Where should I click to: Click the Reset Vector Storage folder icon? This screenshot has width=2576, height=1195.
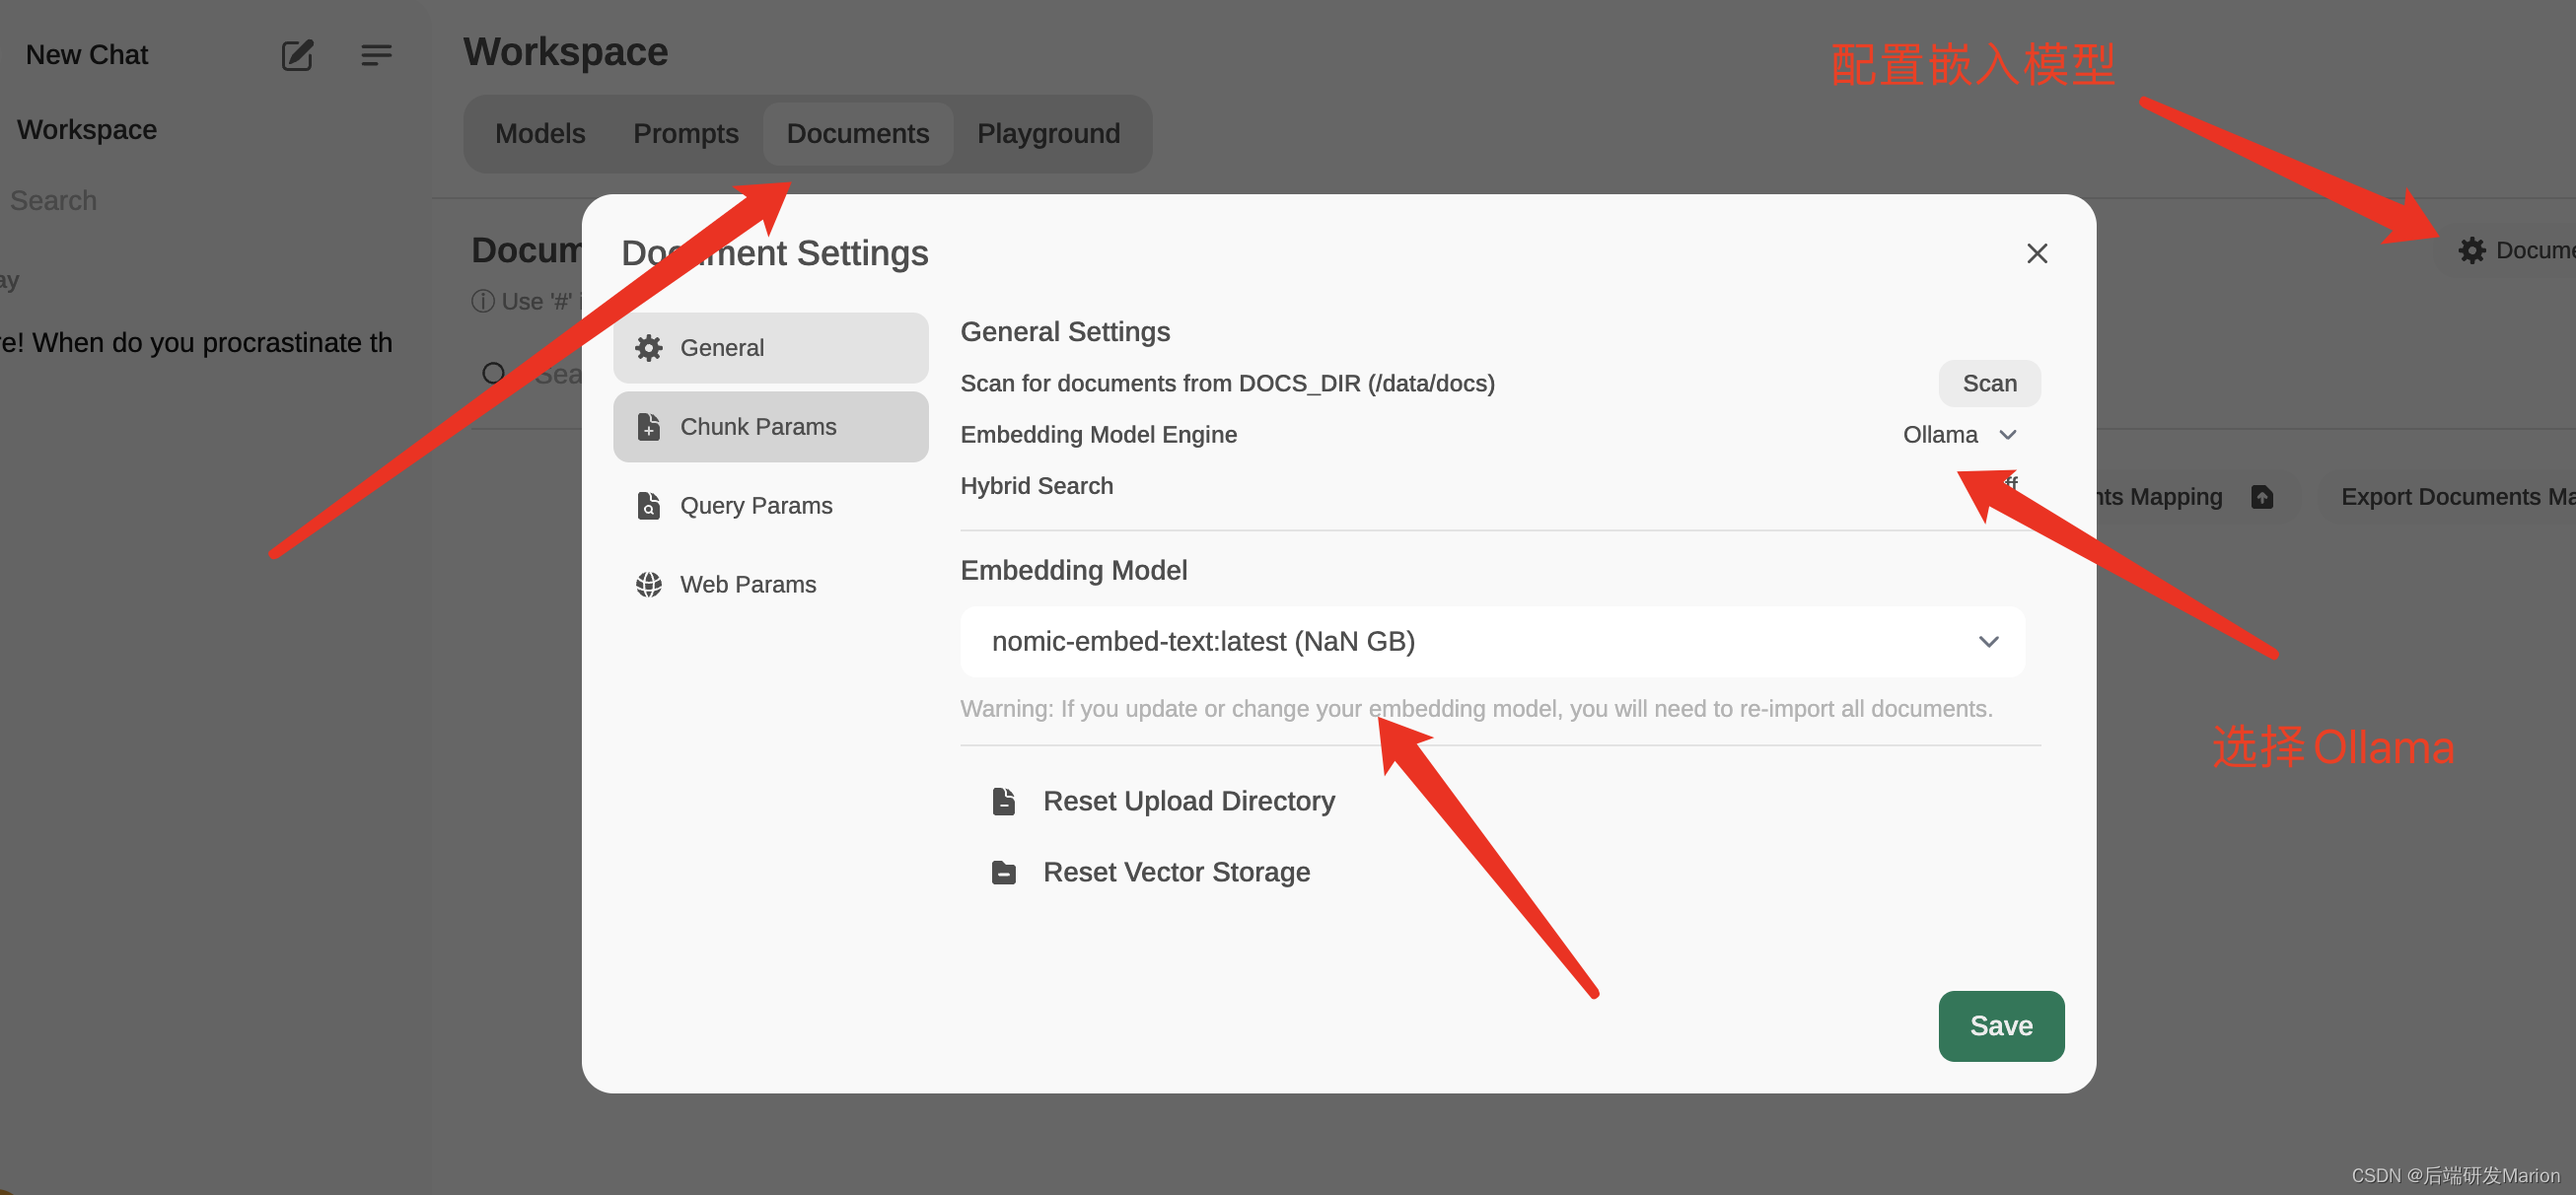pos(1003,872)
